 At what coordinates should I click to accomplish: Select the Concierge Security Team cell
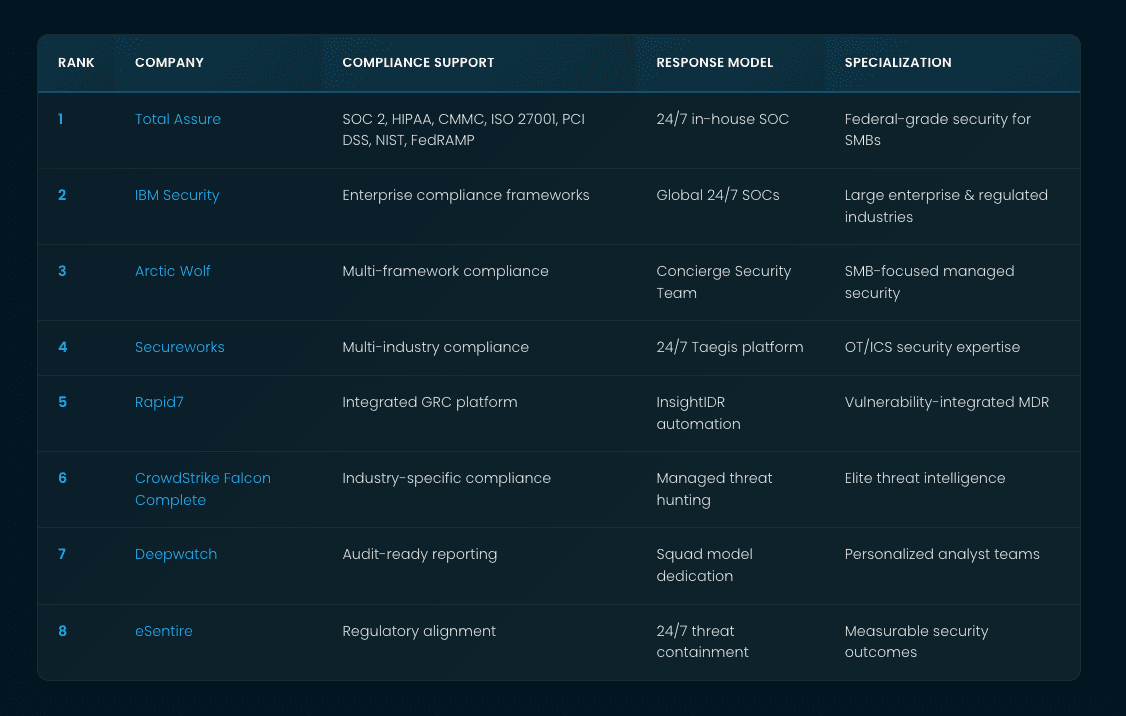click(x=723, y=282)
